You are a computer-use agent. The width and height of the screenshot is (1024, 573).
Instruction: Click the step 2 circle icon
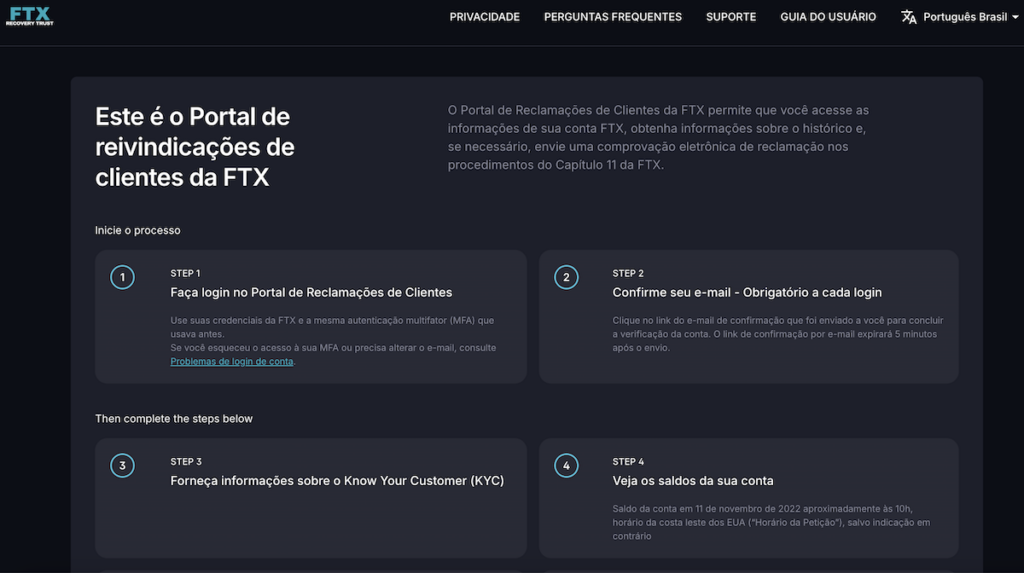point(566,277)
